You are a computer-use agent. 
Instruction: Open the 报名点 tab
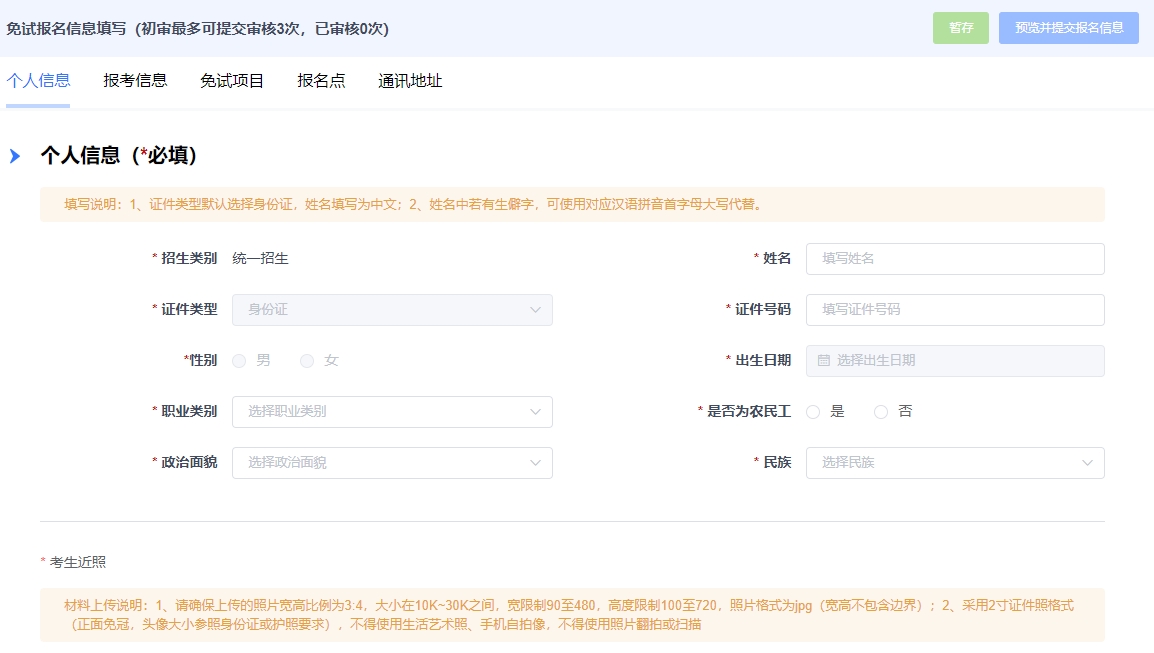coord(321,81)
